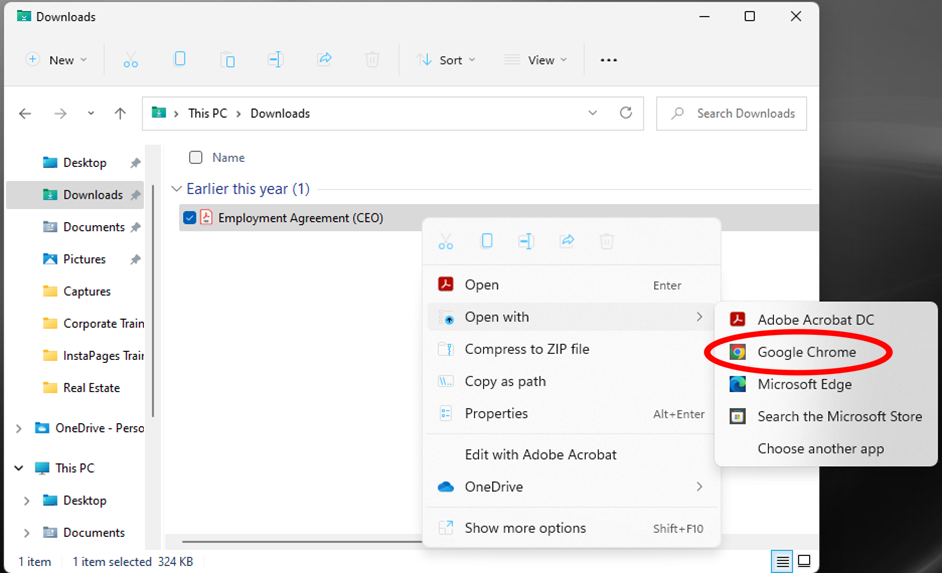This screenshot has width=942, height=573.
Task: Toggle the select-all checkbox beside Name
Action: click(x=195, y=157)
